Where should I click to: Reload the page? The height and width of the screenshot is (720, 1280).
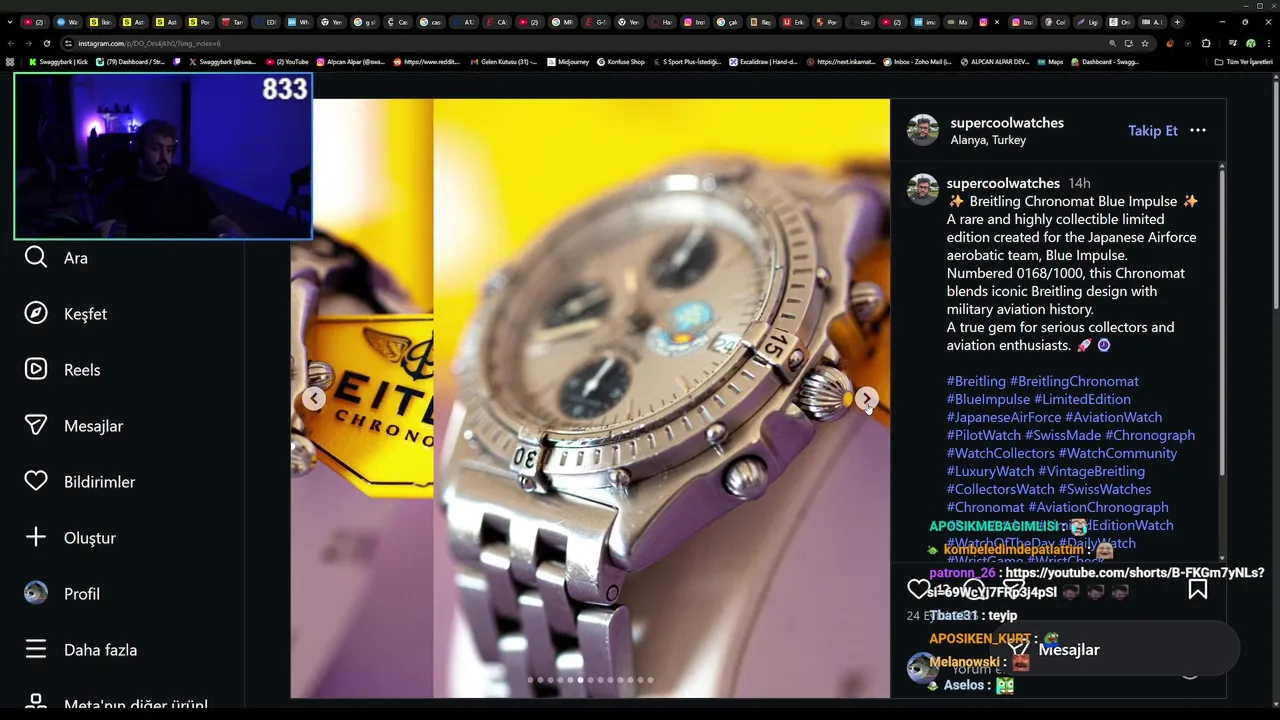(x=47, y=43)
